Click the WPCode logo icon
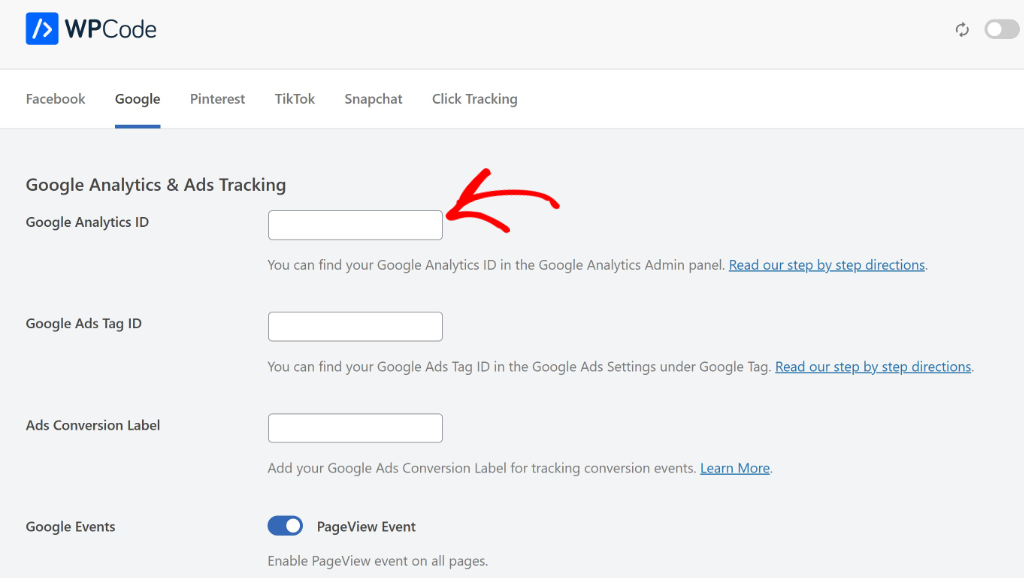Viewport: 1024px width, 578px height. pyautogui.click(x=42, y=29)
